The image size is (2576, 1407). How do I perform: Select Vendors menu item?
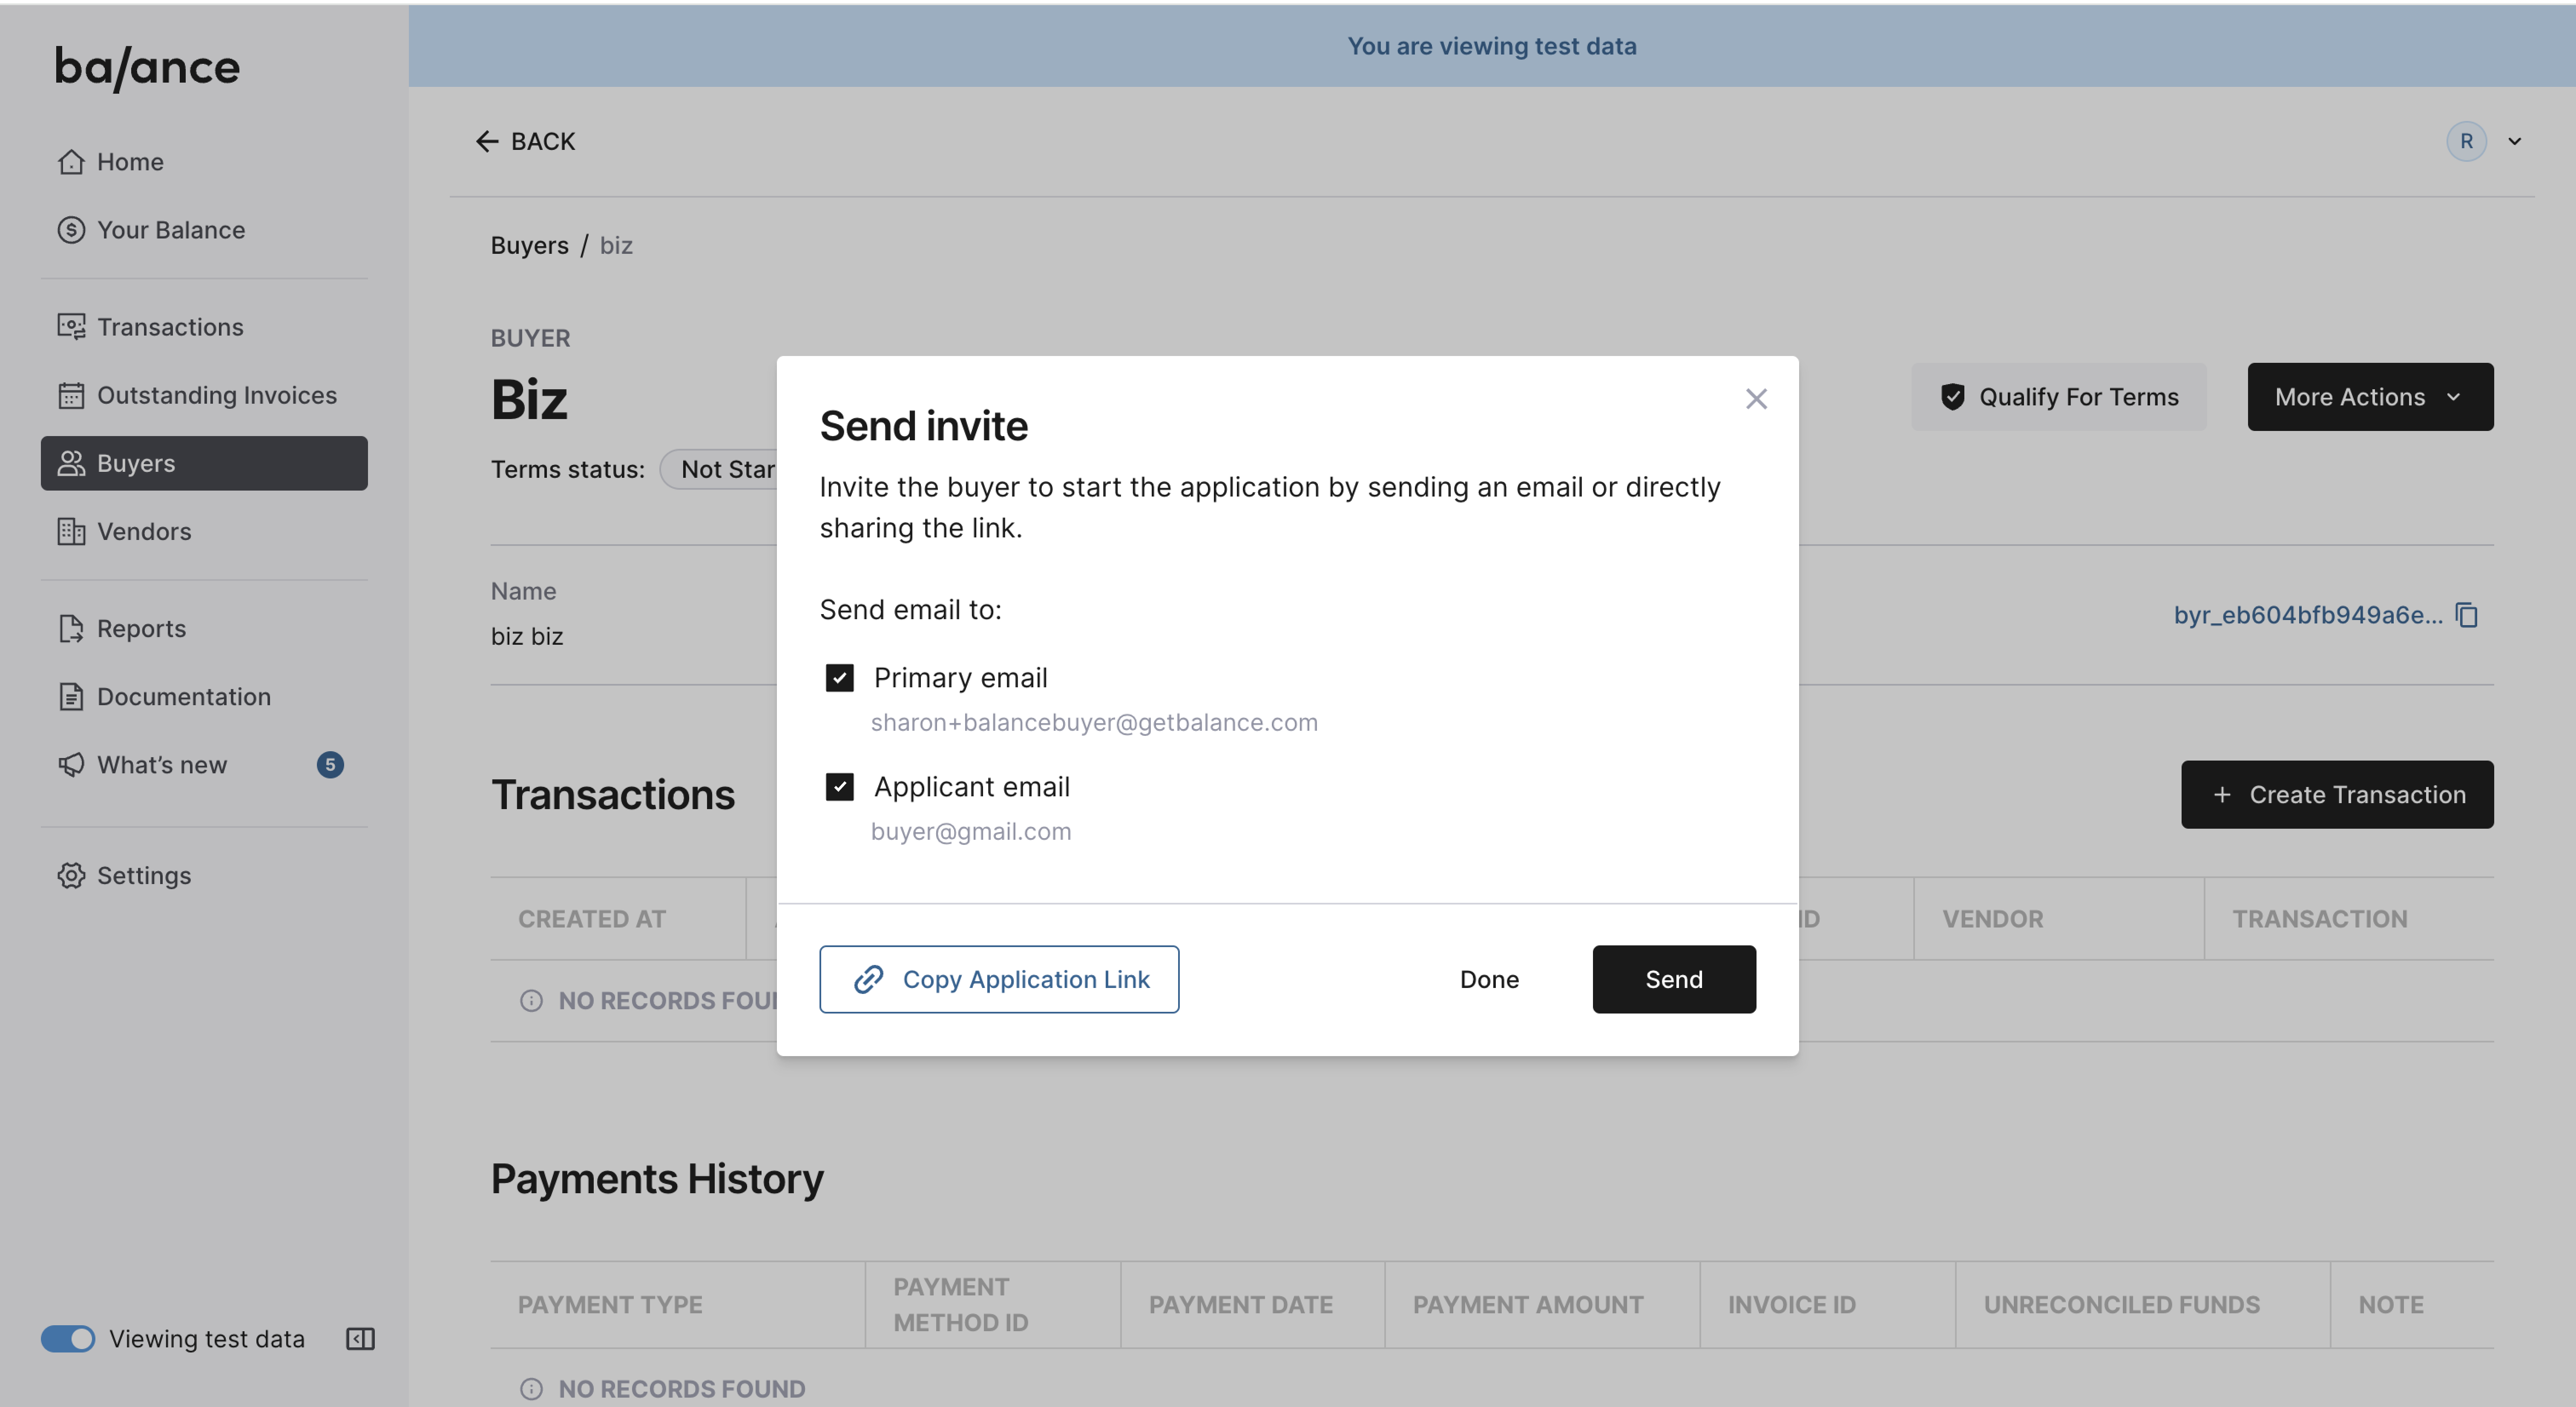(204, 531)
